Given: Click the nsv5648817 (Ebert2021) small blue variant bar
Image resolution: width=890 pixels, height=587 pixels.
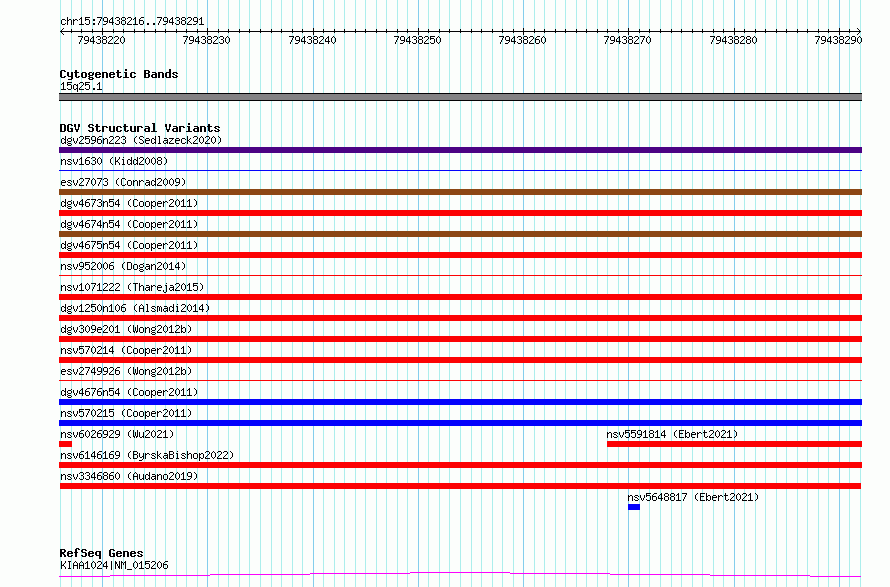Looking at the screenshot, I should click(x=633, y=507).
